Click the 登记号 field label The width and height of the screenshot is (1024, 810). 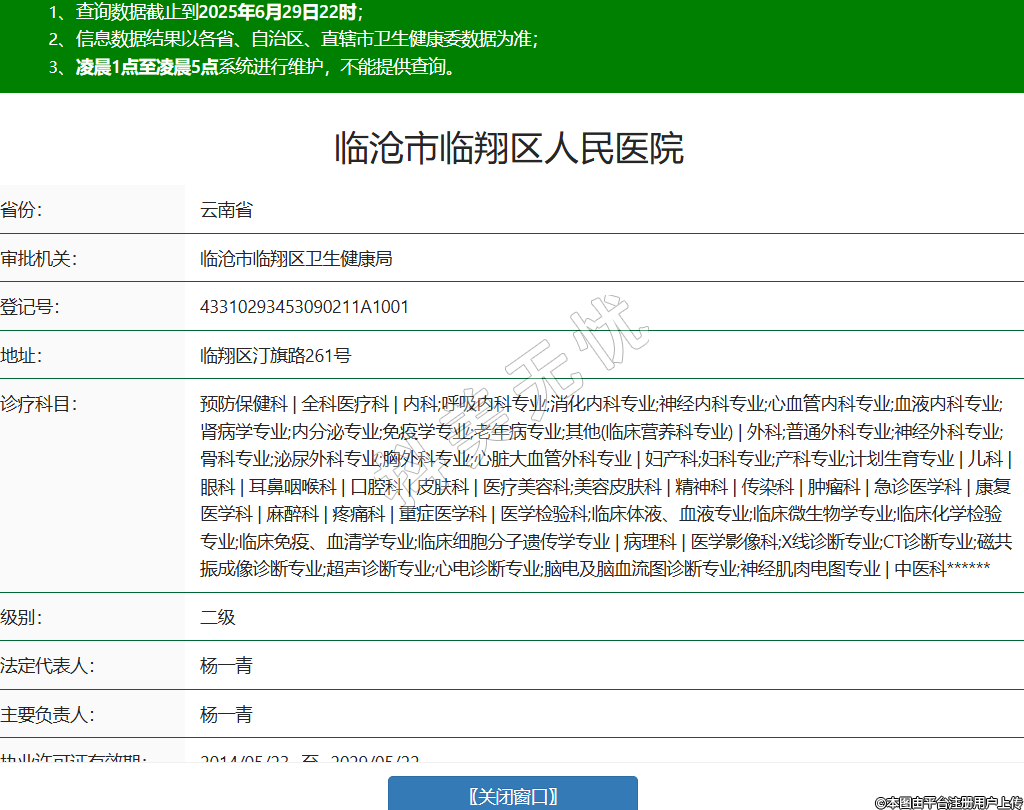tap(30, 307)
